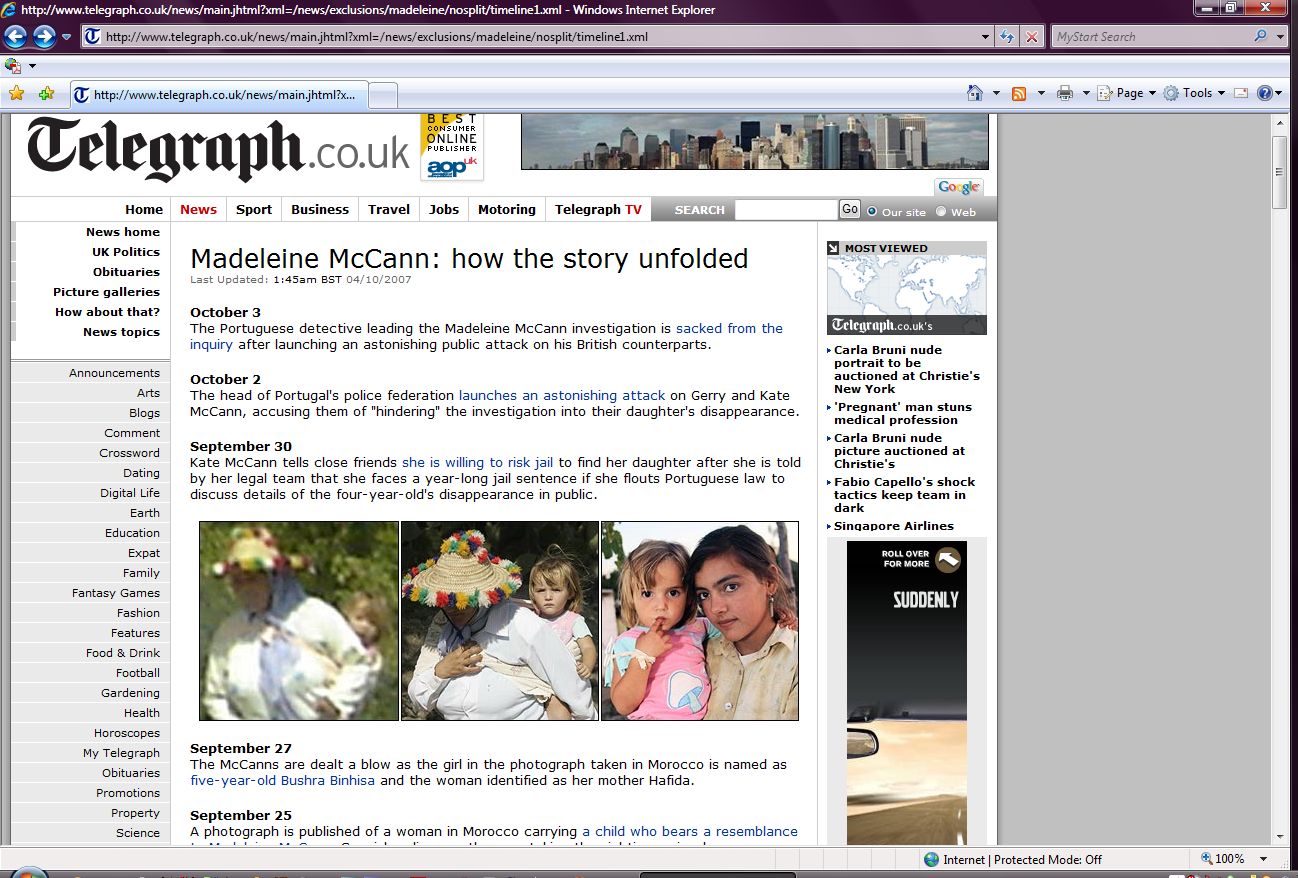This screenshot has width=1298, height=878.
Task: Click the browser Back arrow button
Action: tap(15, 37)
